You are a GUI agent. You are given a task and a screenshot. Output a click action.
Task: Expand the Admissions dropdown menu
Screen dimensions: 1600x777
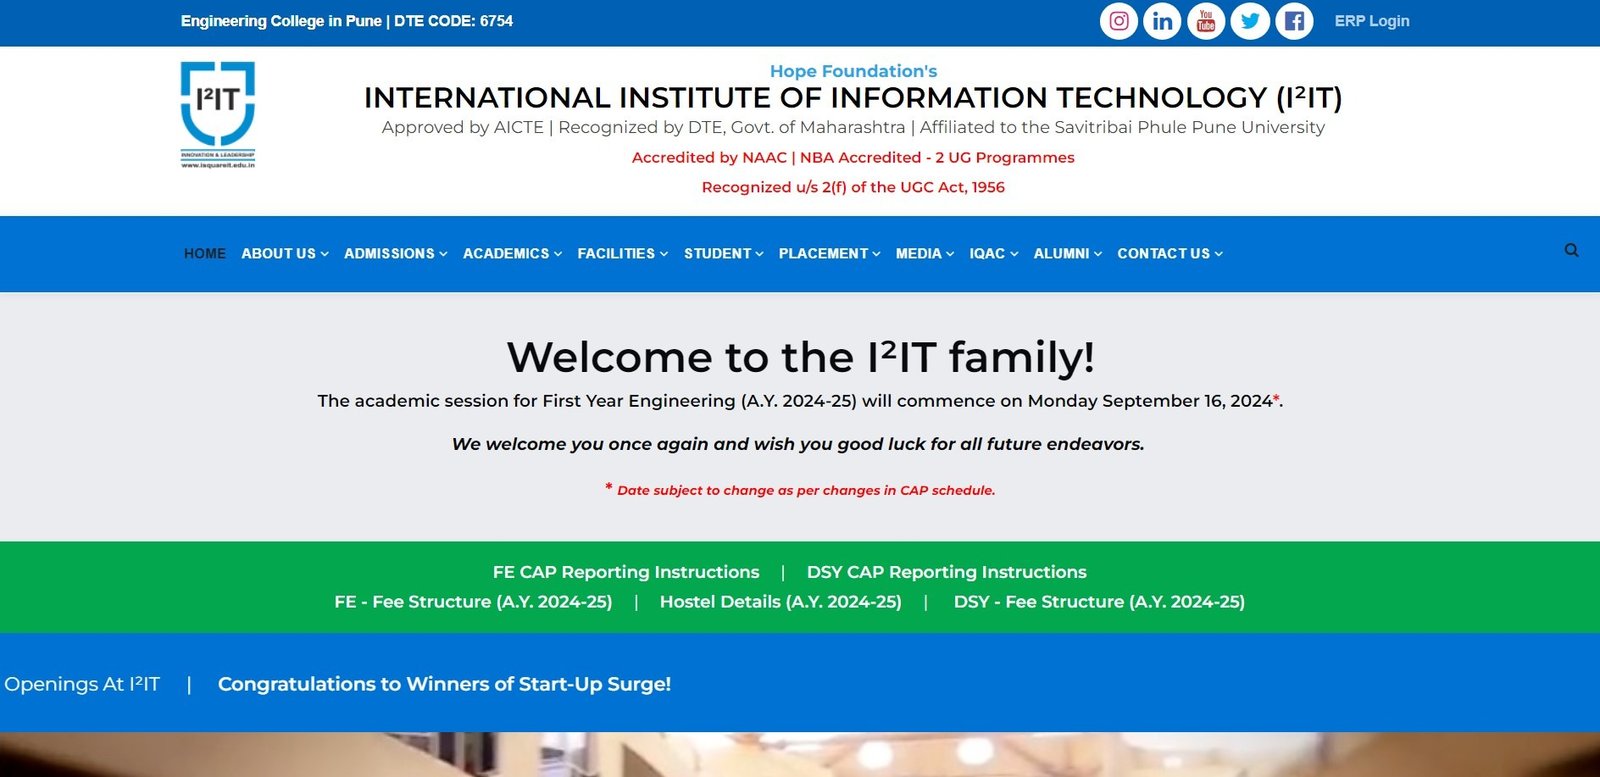click(x=395, y=254)
